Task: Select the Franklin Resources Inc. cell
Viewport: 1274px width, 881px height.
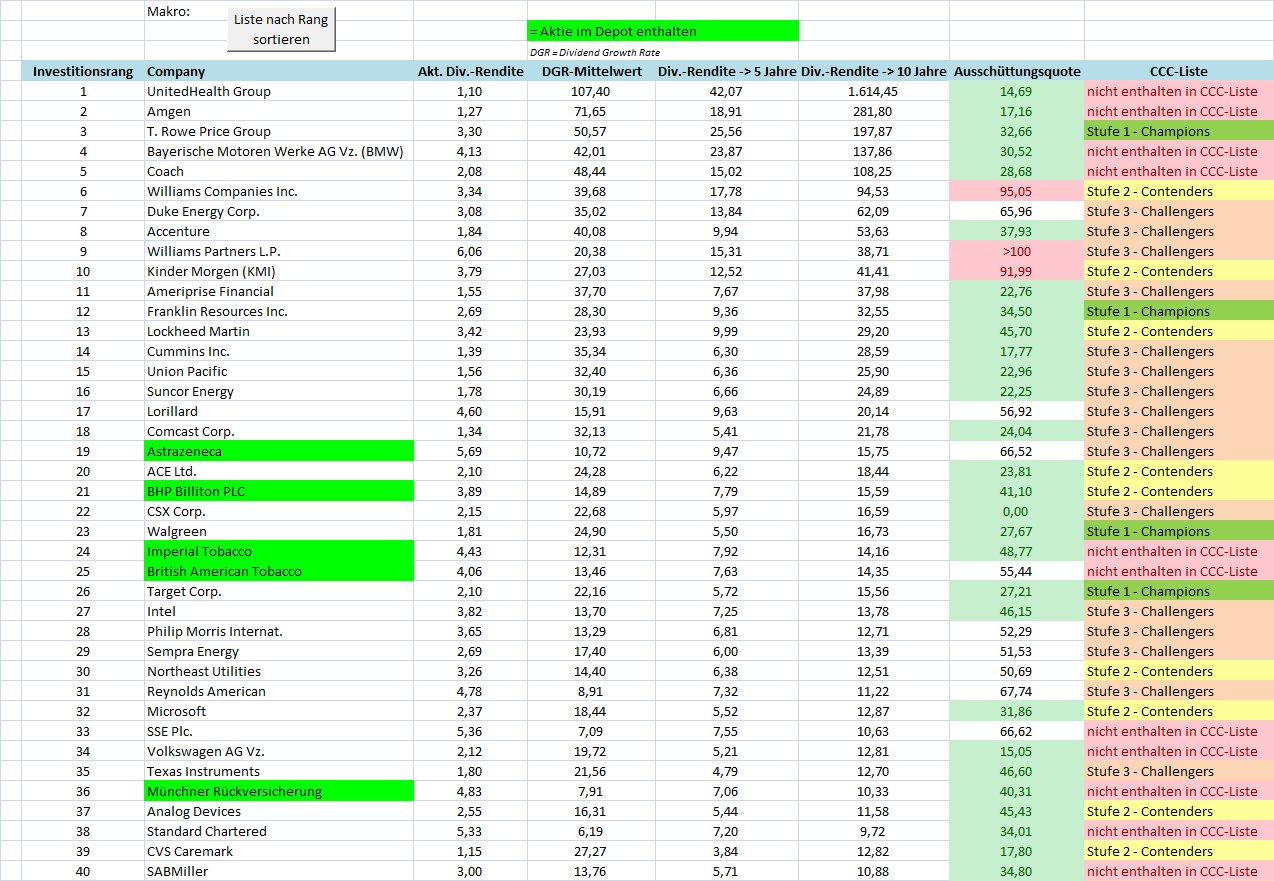Action: coord(279,311)
